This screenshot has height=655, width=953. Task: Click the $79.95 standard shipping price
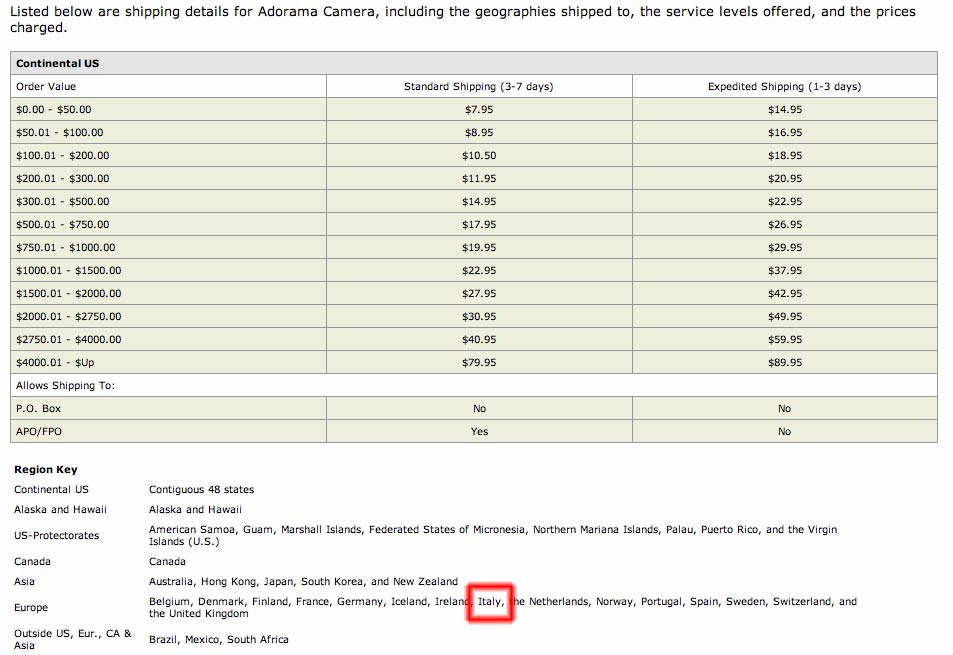coord(479,363)
